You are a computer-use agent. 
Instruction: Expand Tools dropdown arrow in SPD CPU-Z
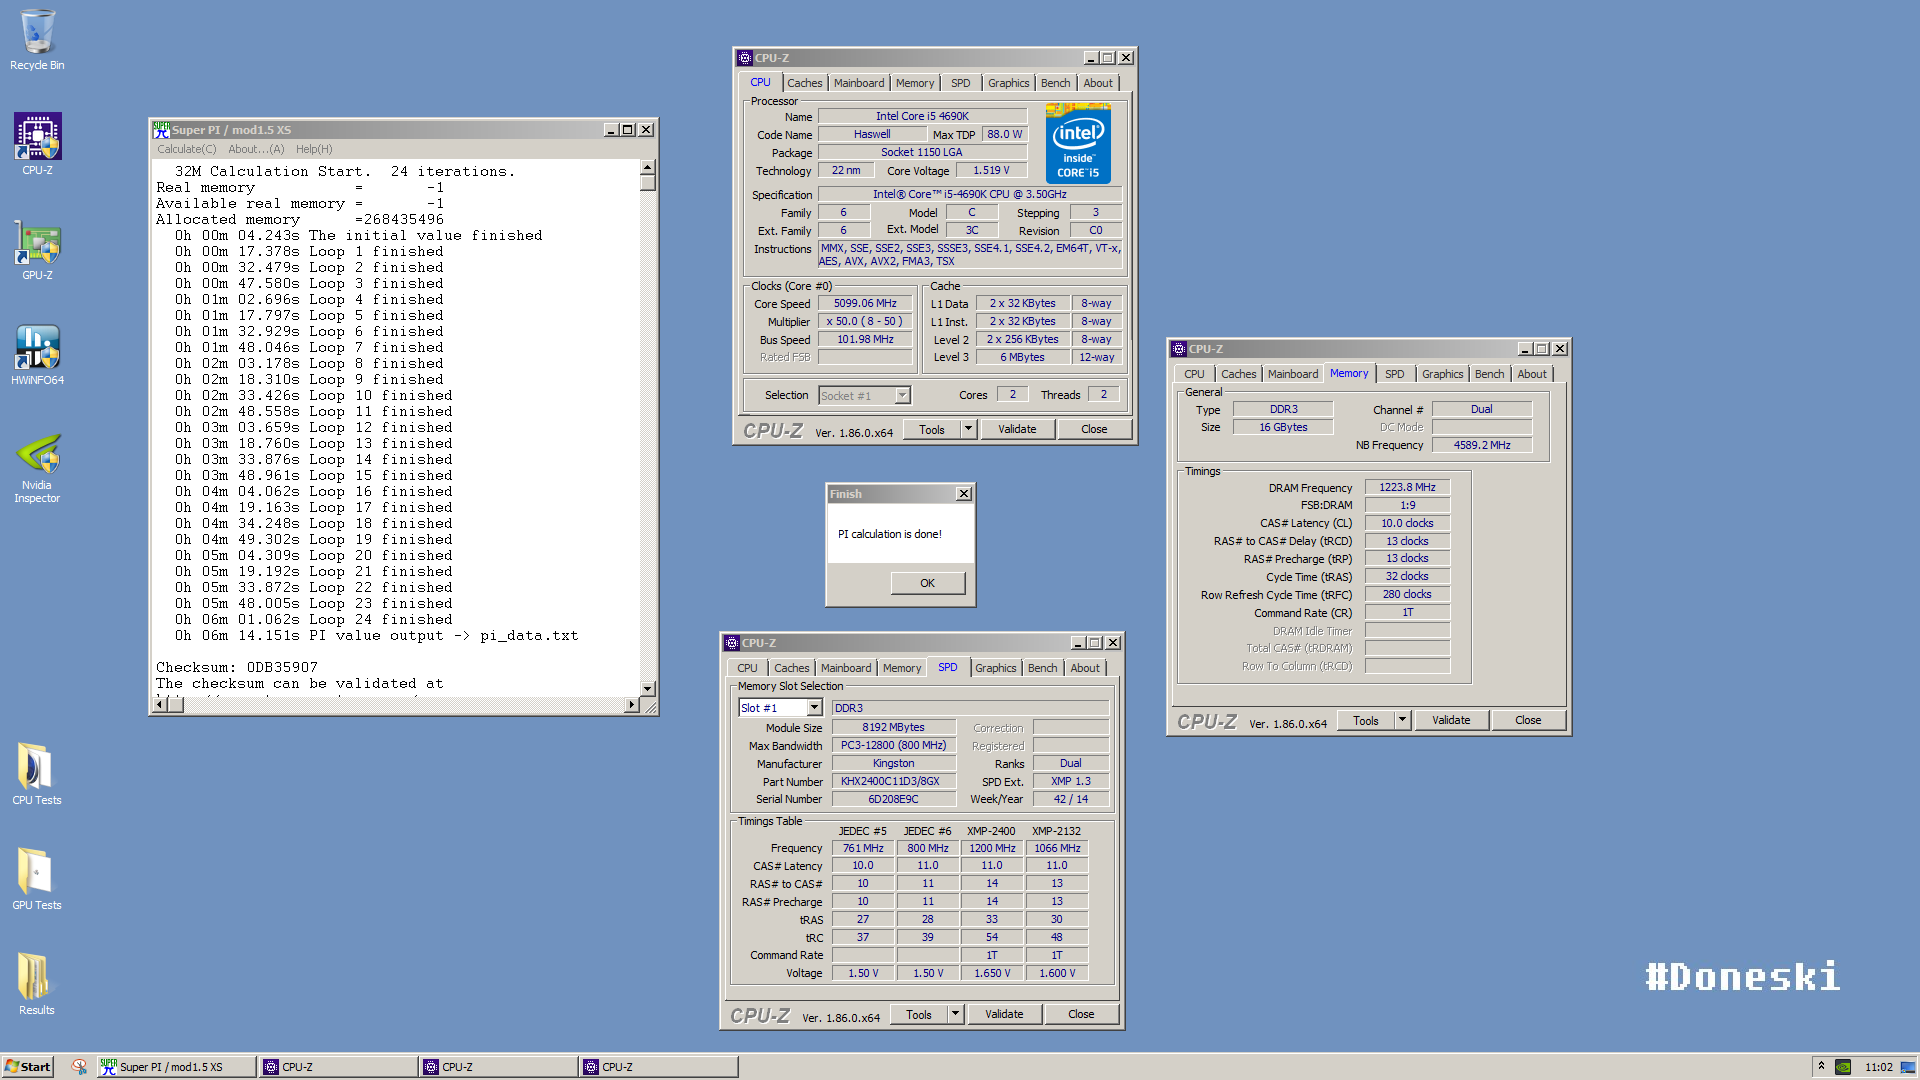click(x=954, y=1014)
